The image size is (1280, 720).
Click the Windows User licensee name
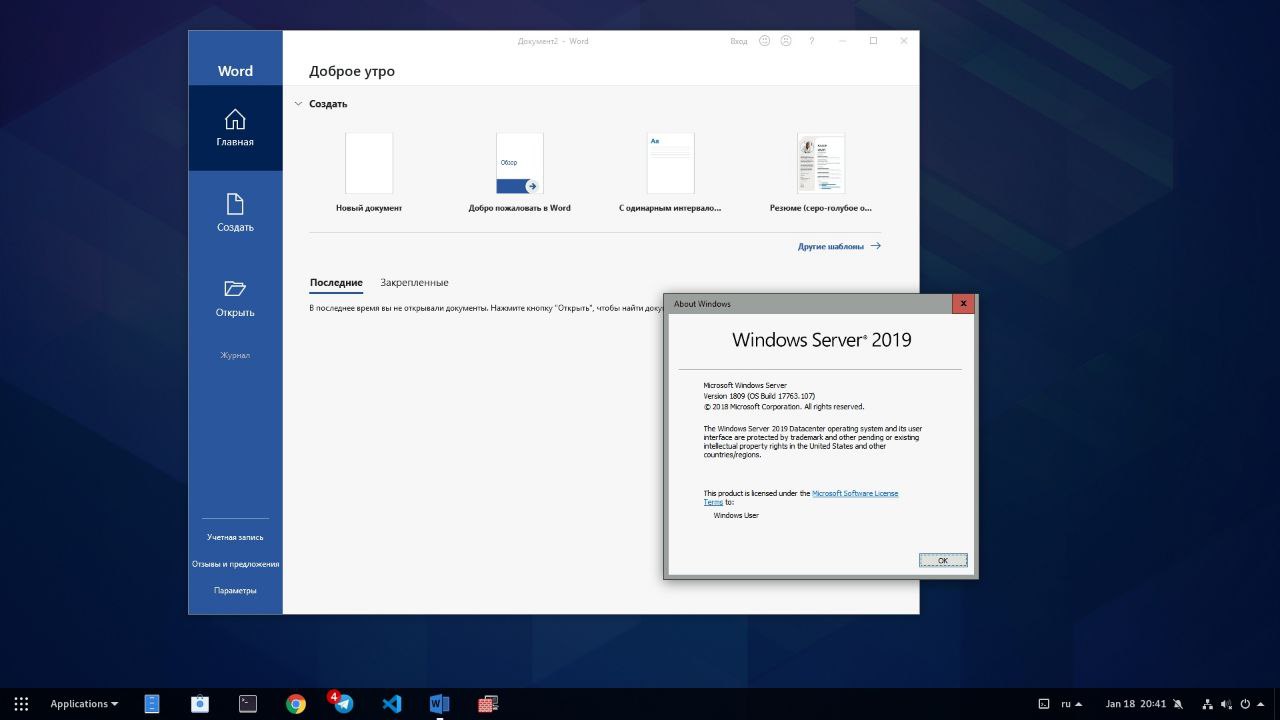736,516
